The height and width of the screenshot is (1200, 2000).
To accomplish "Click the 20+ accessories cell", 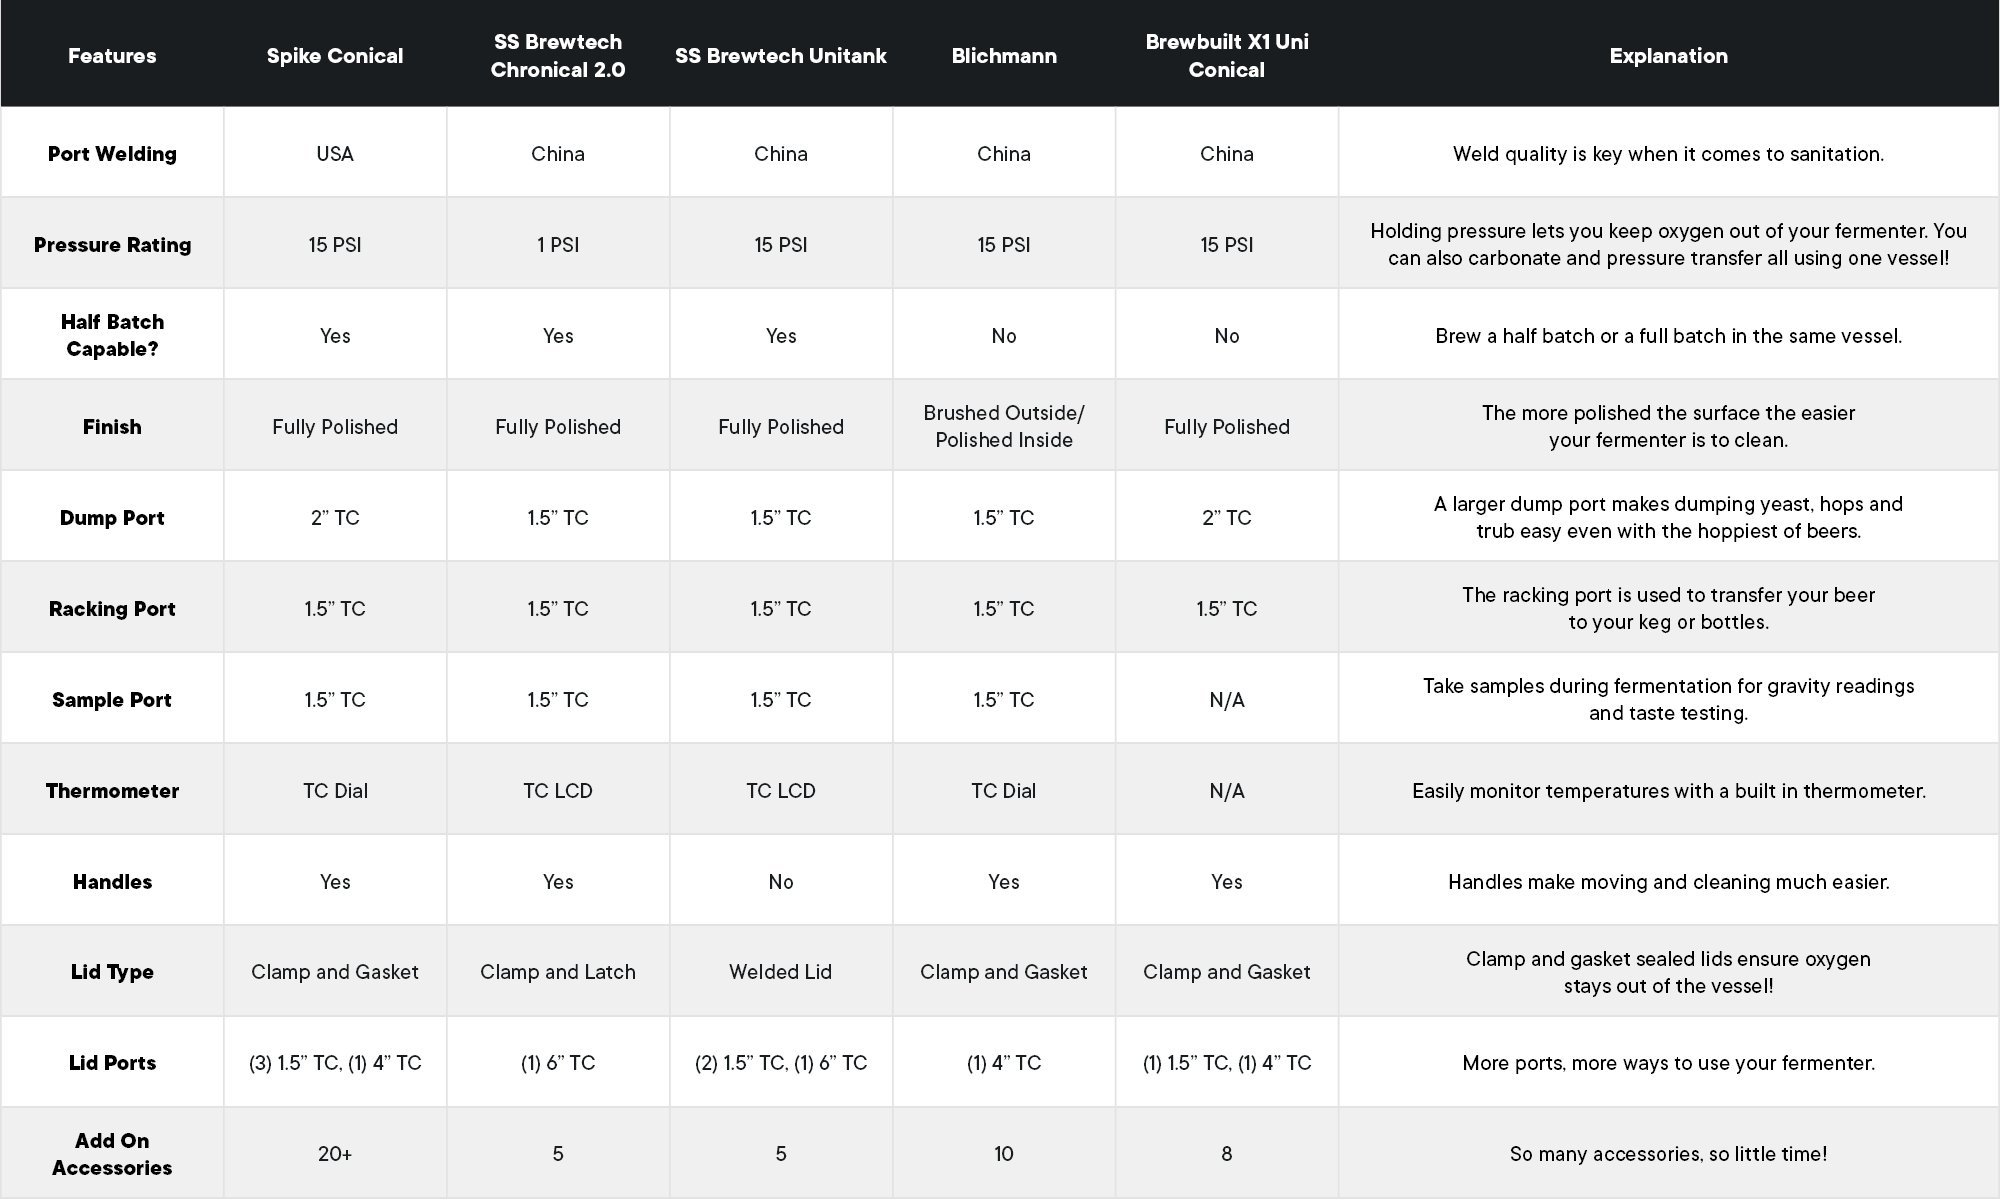I will [335, 1154].
